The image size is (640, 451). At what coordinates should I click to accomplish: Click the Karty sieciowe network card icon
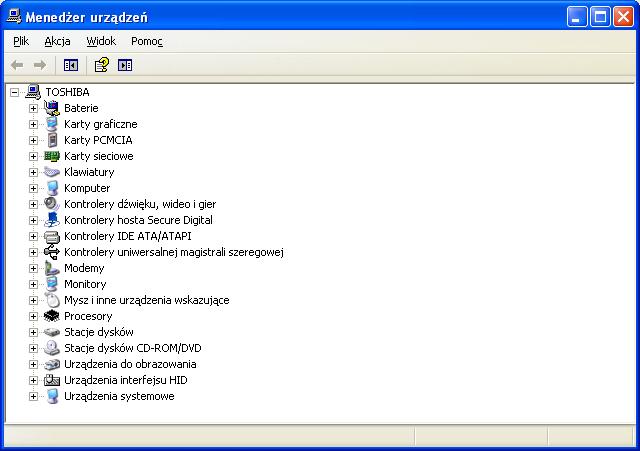click(52, 156)
